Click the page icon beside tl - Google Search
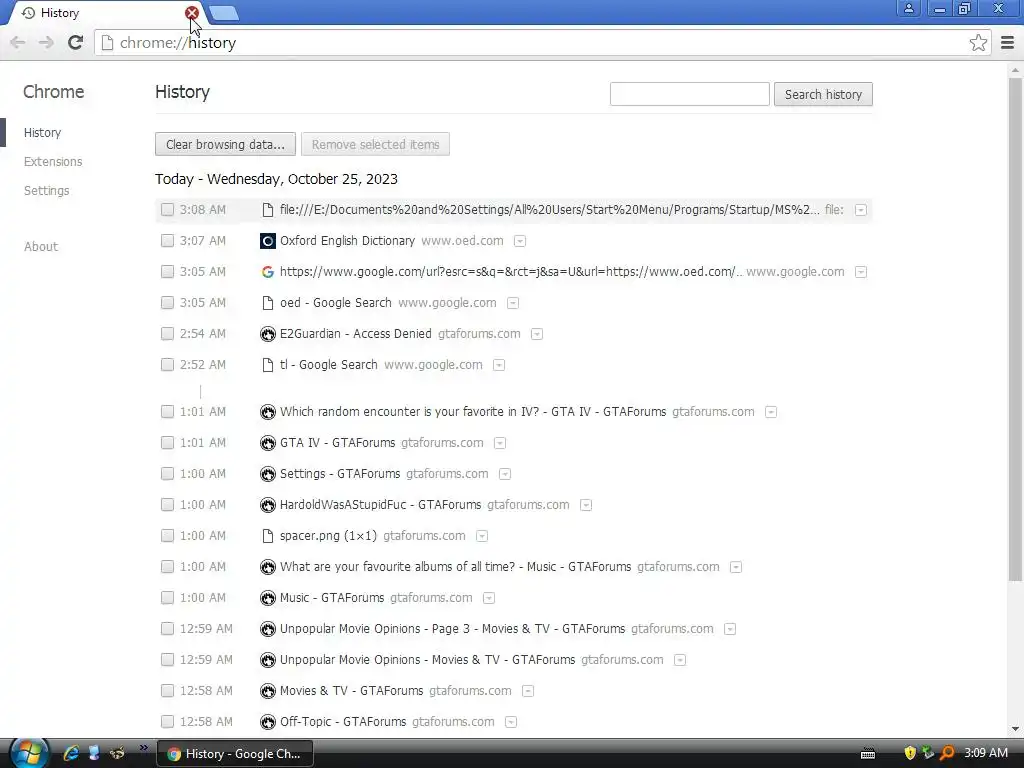This screenshot has width=1024, height=768. (268, 365)
